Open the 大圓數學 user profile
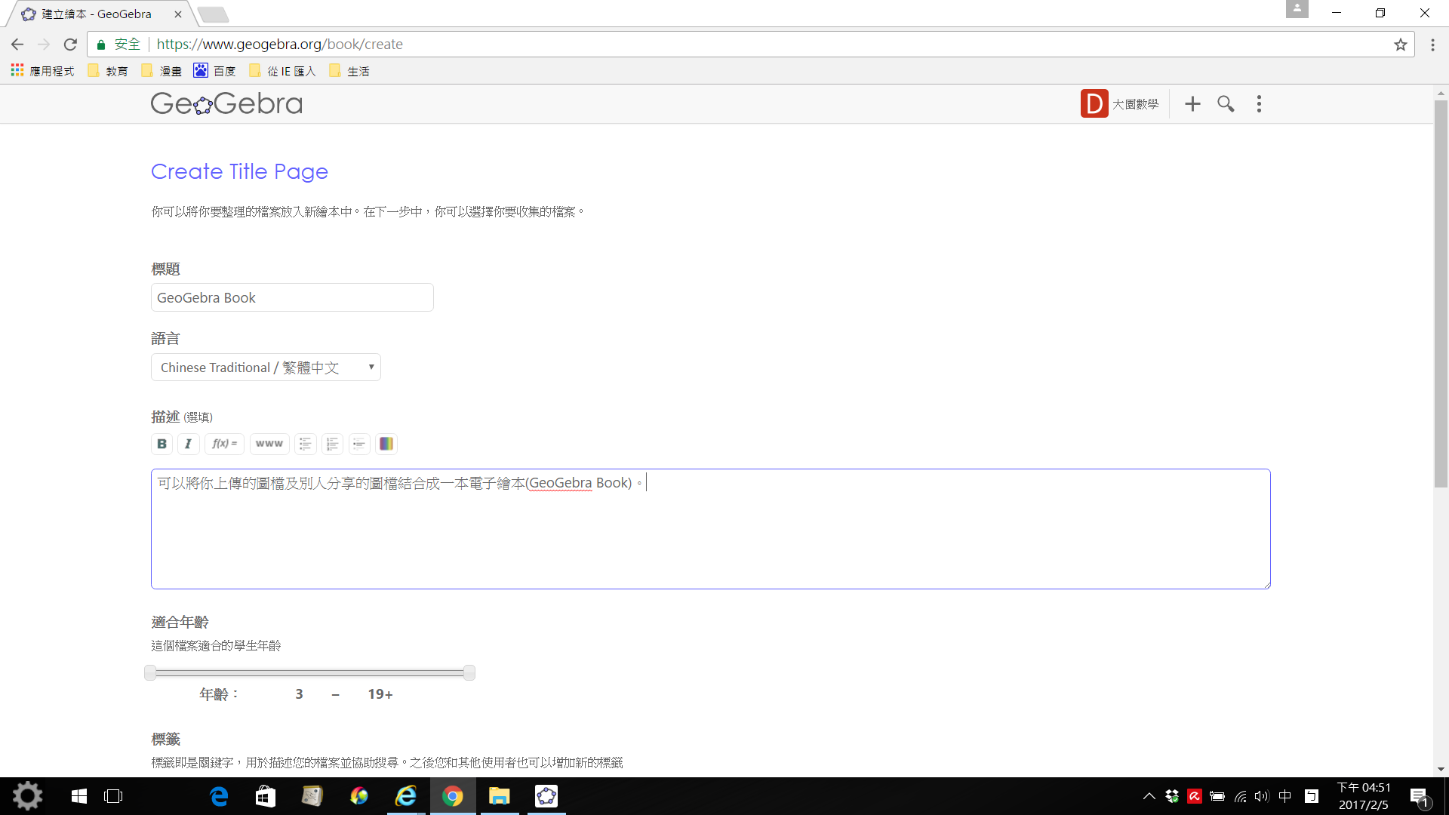1449x815 pixels. [1136, 104]
